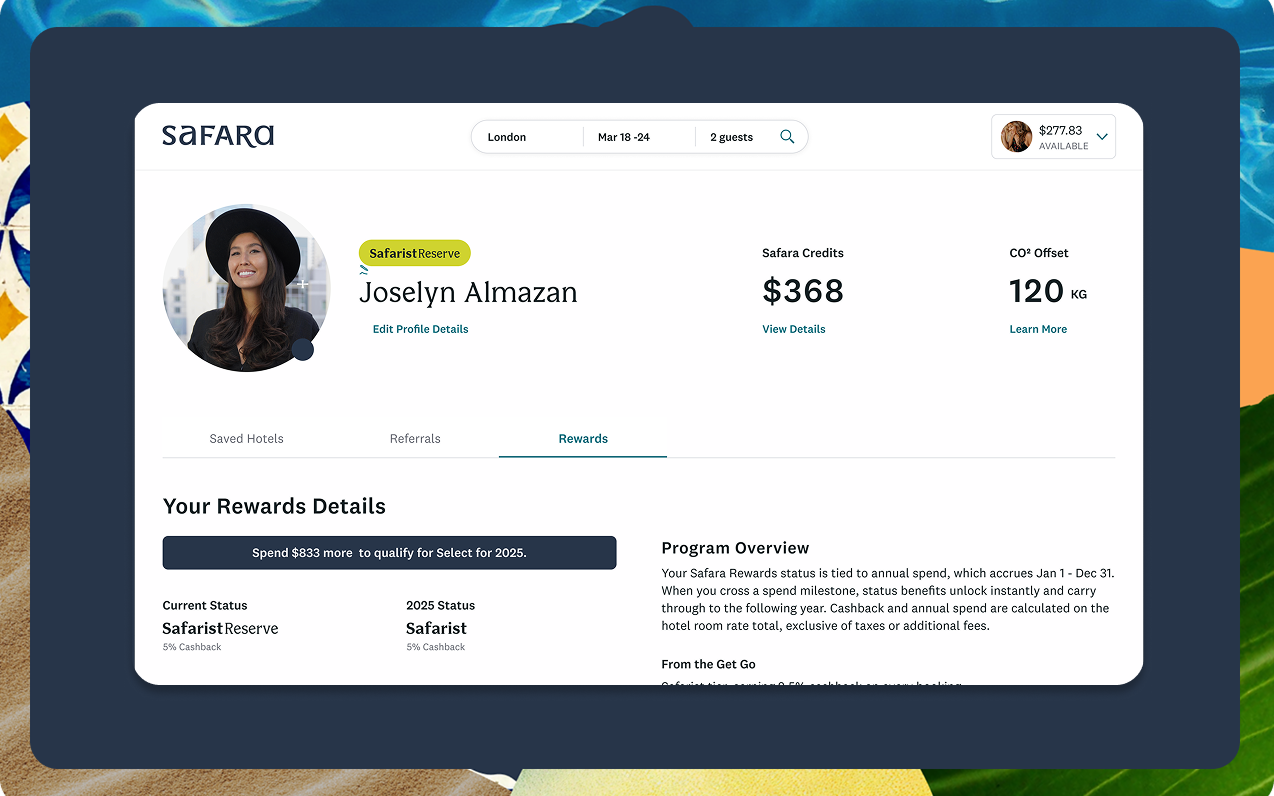This screenshot has width=1274, height=796.
Task: Click the Current Status label
Action: 205,605
